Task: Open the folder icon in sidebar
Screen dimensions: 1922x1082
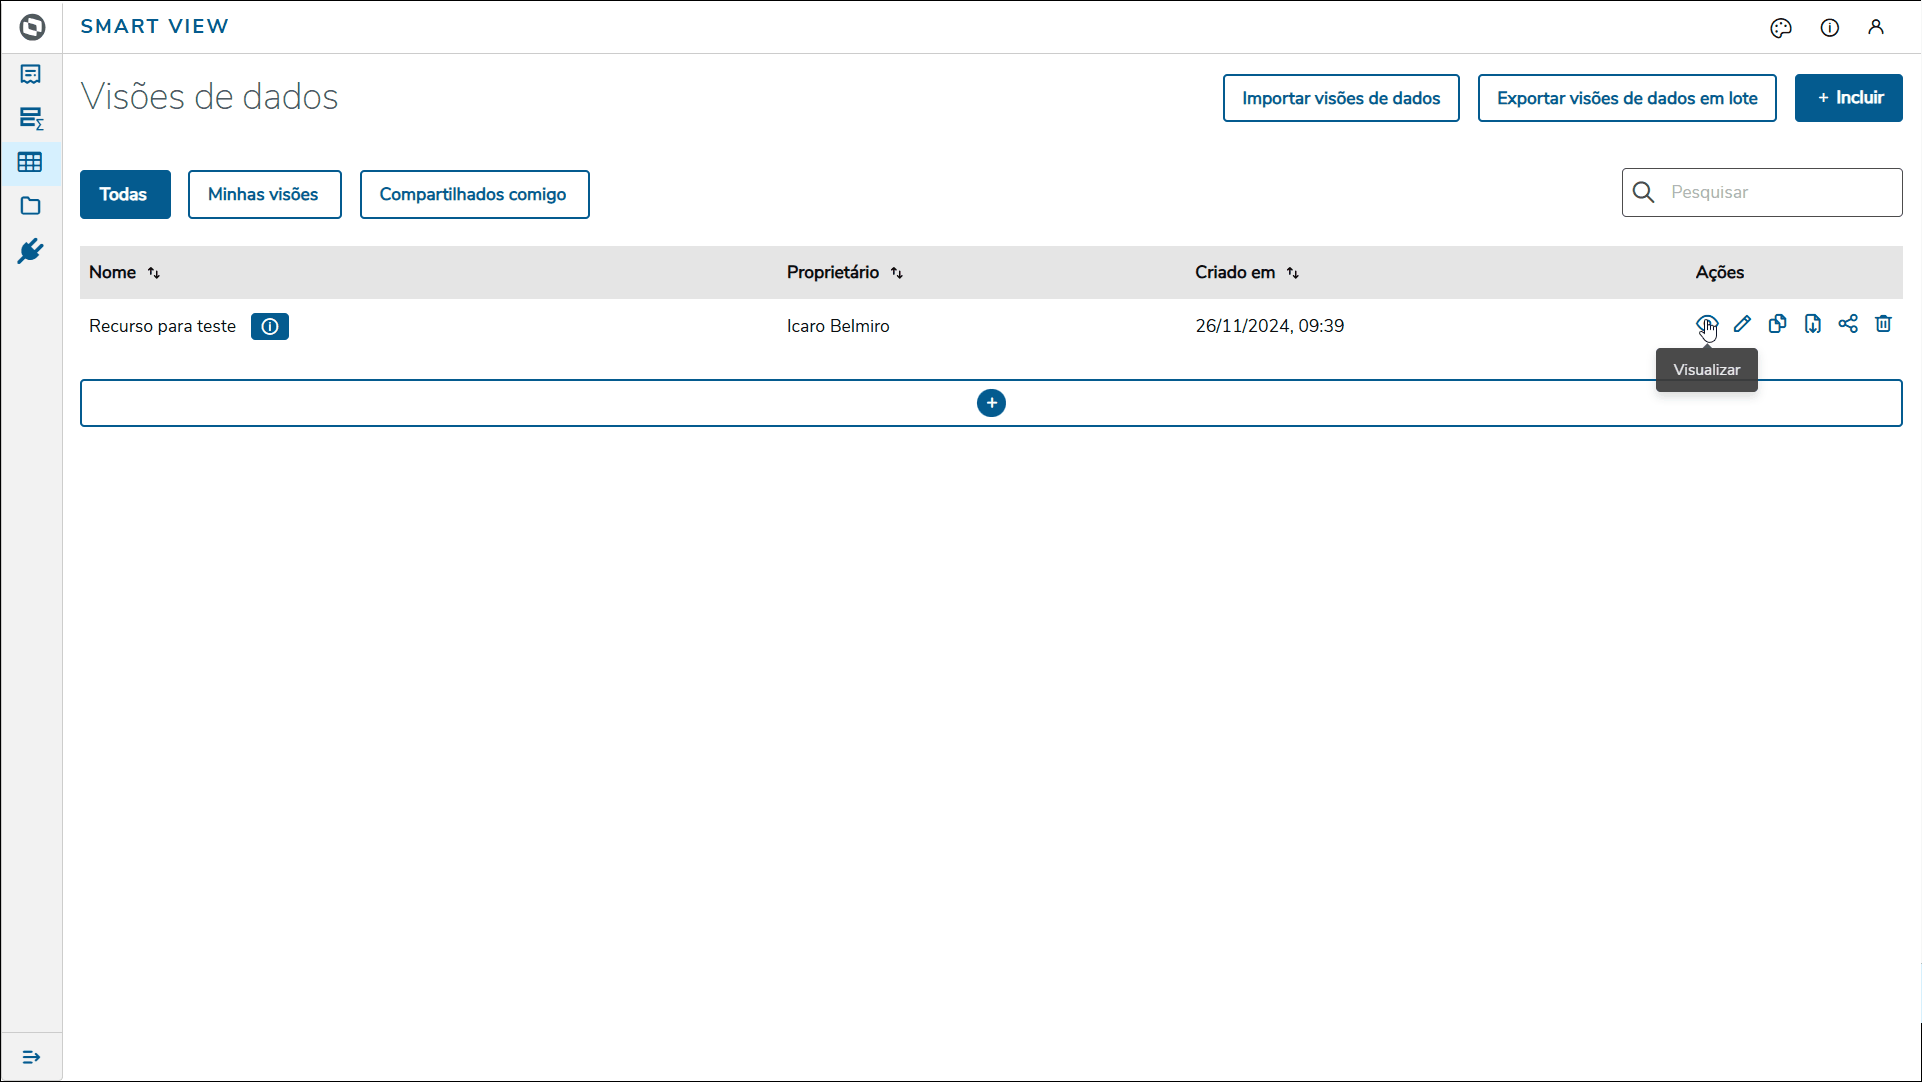Action: 30,206
